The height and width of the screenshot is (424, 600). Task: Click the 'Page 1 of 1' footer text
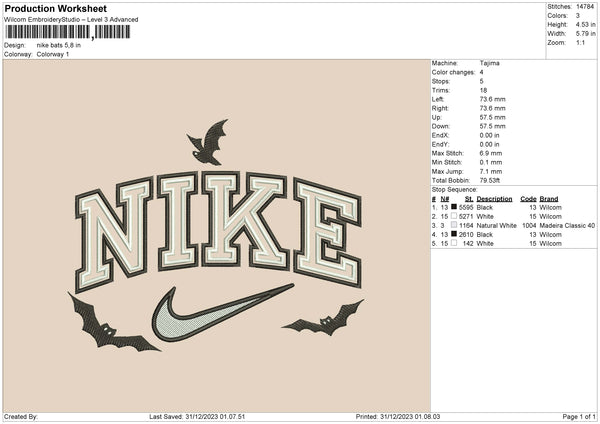579,417
